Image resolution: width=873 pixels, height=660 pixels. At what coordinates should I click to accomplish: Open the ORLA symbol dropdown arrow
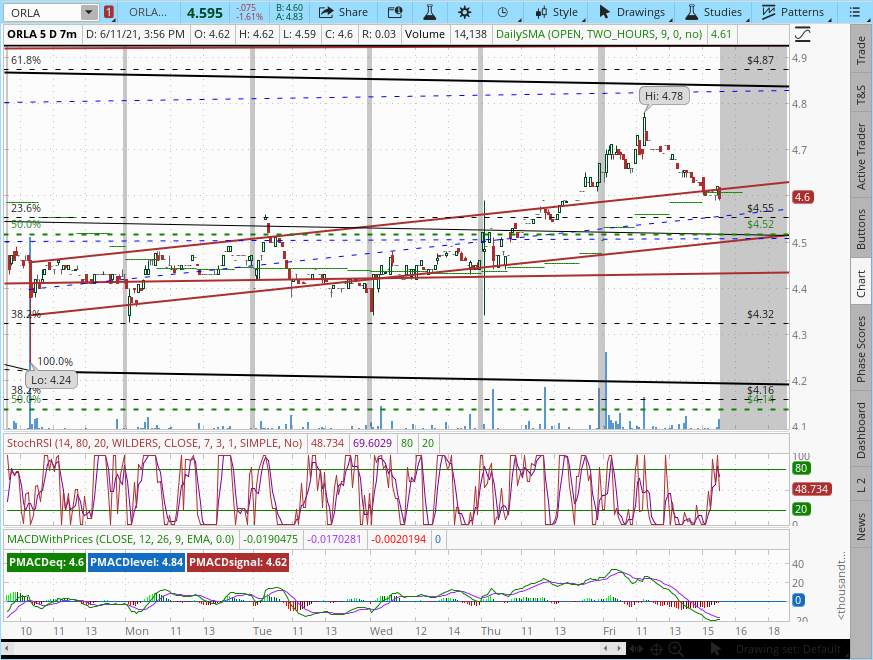[x=89, y=12]
